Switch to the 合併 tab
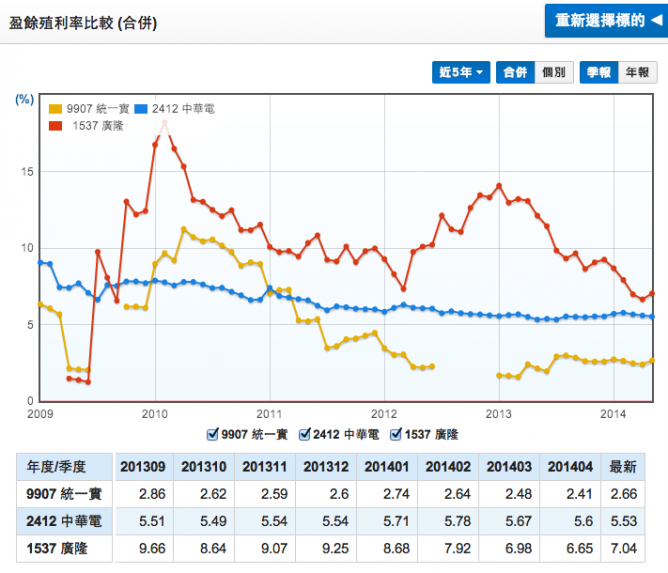Viewport: 668px width, 573px height. click(x=515, y=73)
